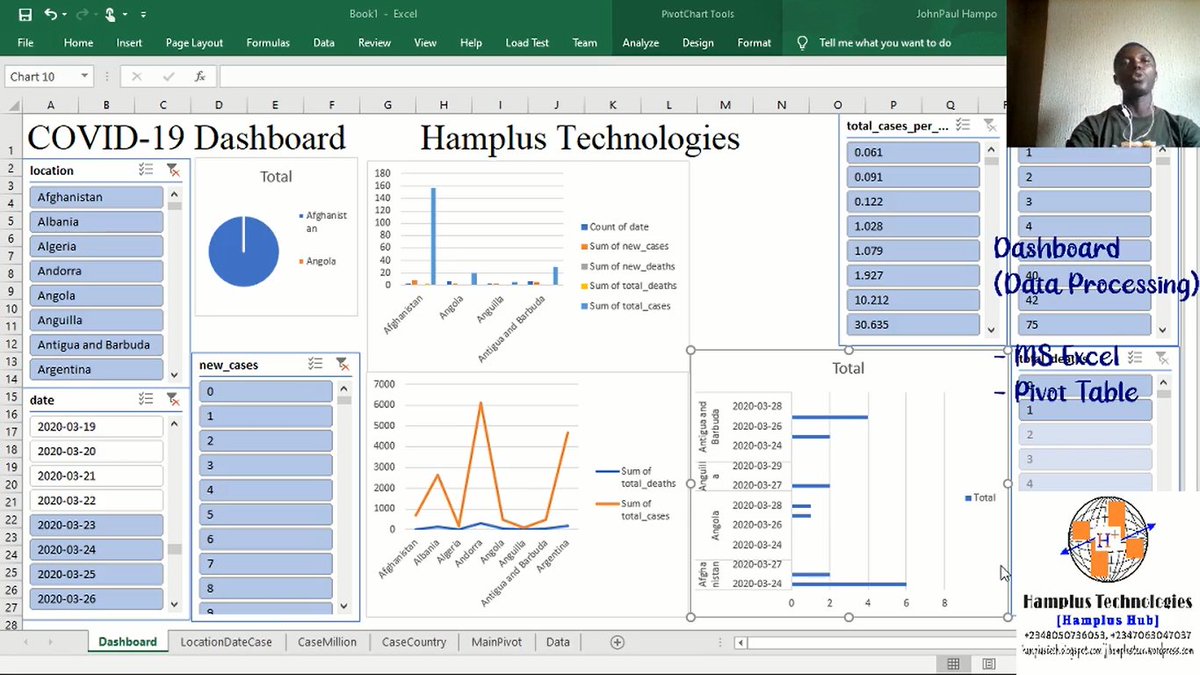
Task: Switch to Page Layout view in status bar
Action: 989,664
